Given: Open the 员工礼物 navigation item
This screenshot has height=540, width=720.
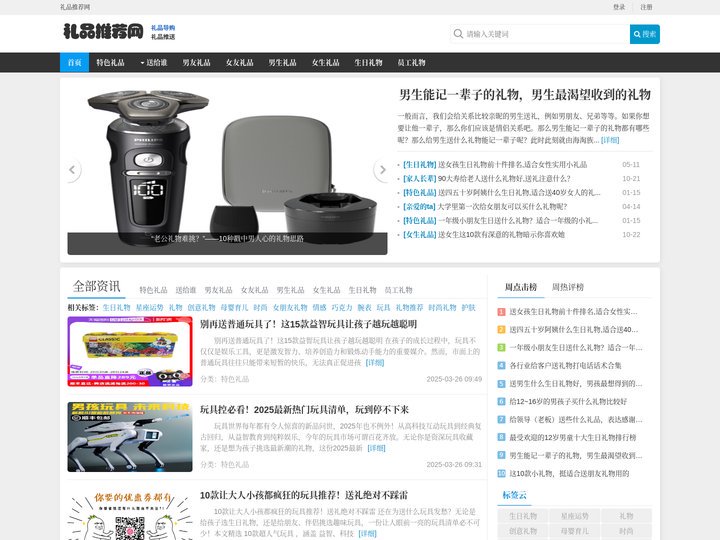Looking at the screenshot, I should (411, 62).
